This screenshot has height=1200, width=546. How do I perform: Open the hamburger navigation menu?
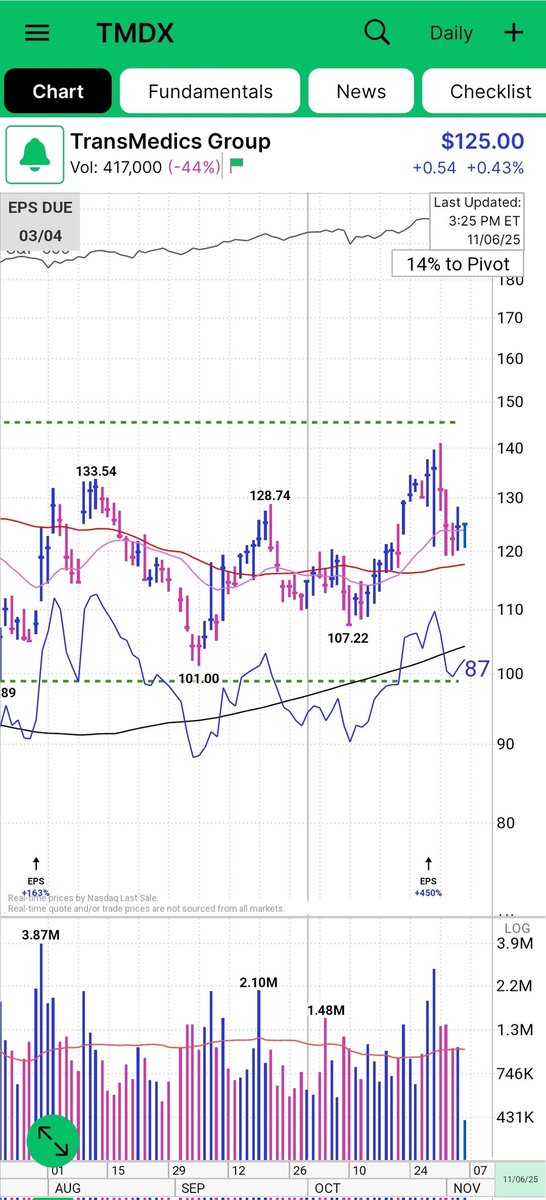[x=37, y=32]
